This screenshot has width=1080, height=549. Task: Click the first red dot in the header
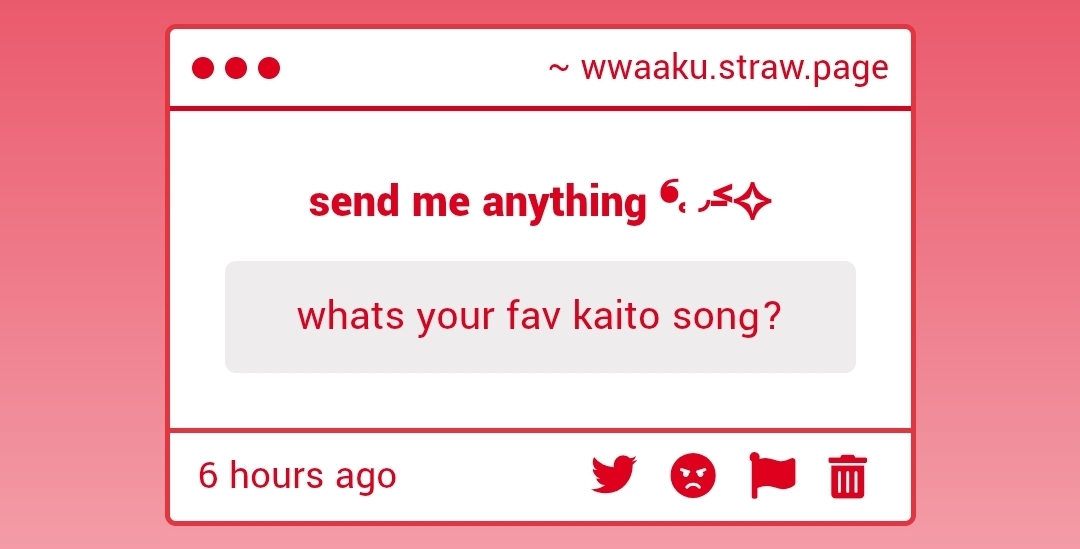(x=203, y=68)
